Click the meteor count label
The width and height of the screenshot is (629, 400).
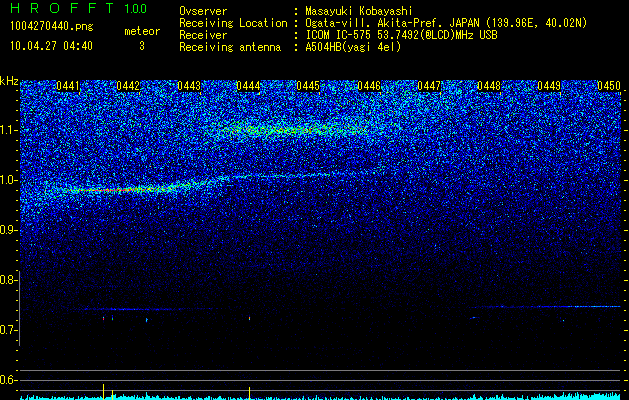[142, 31]
